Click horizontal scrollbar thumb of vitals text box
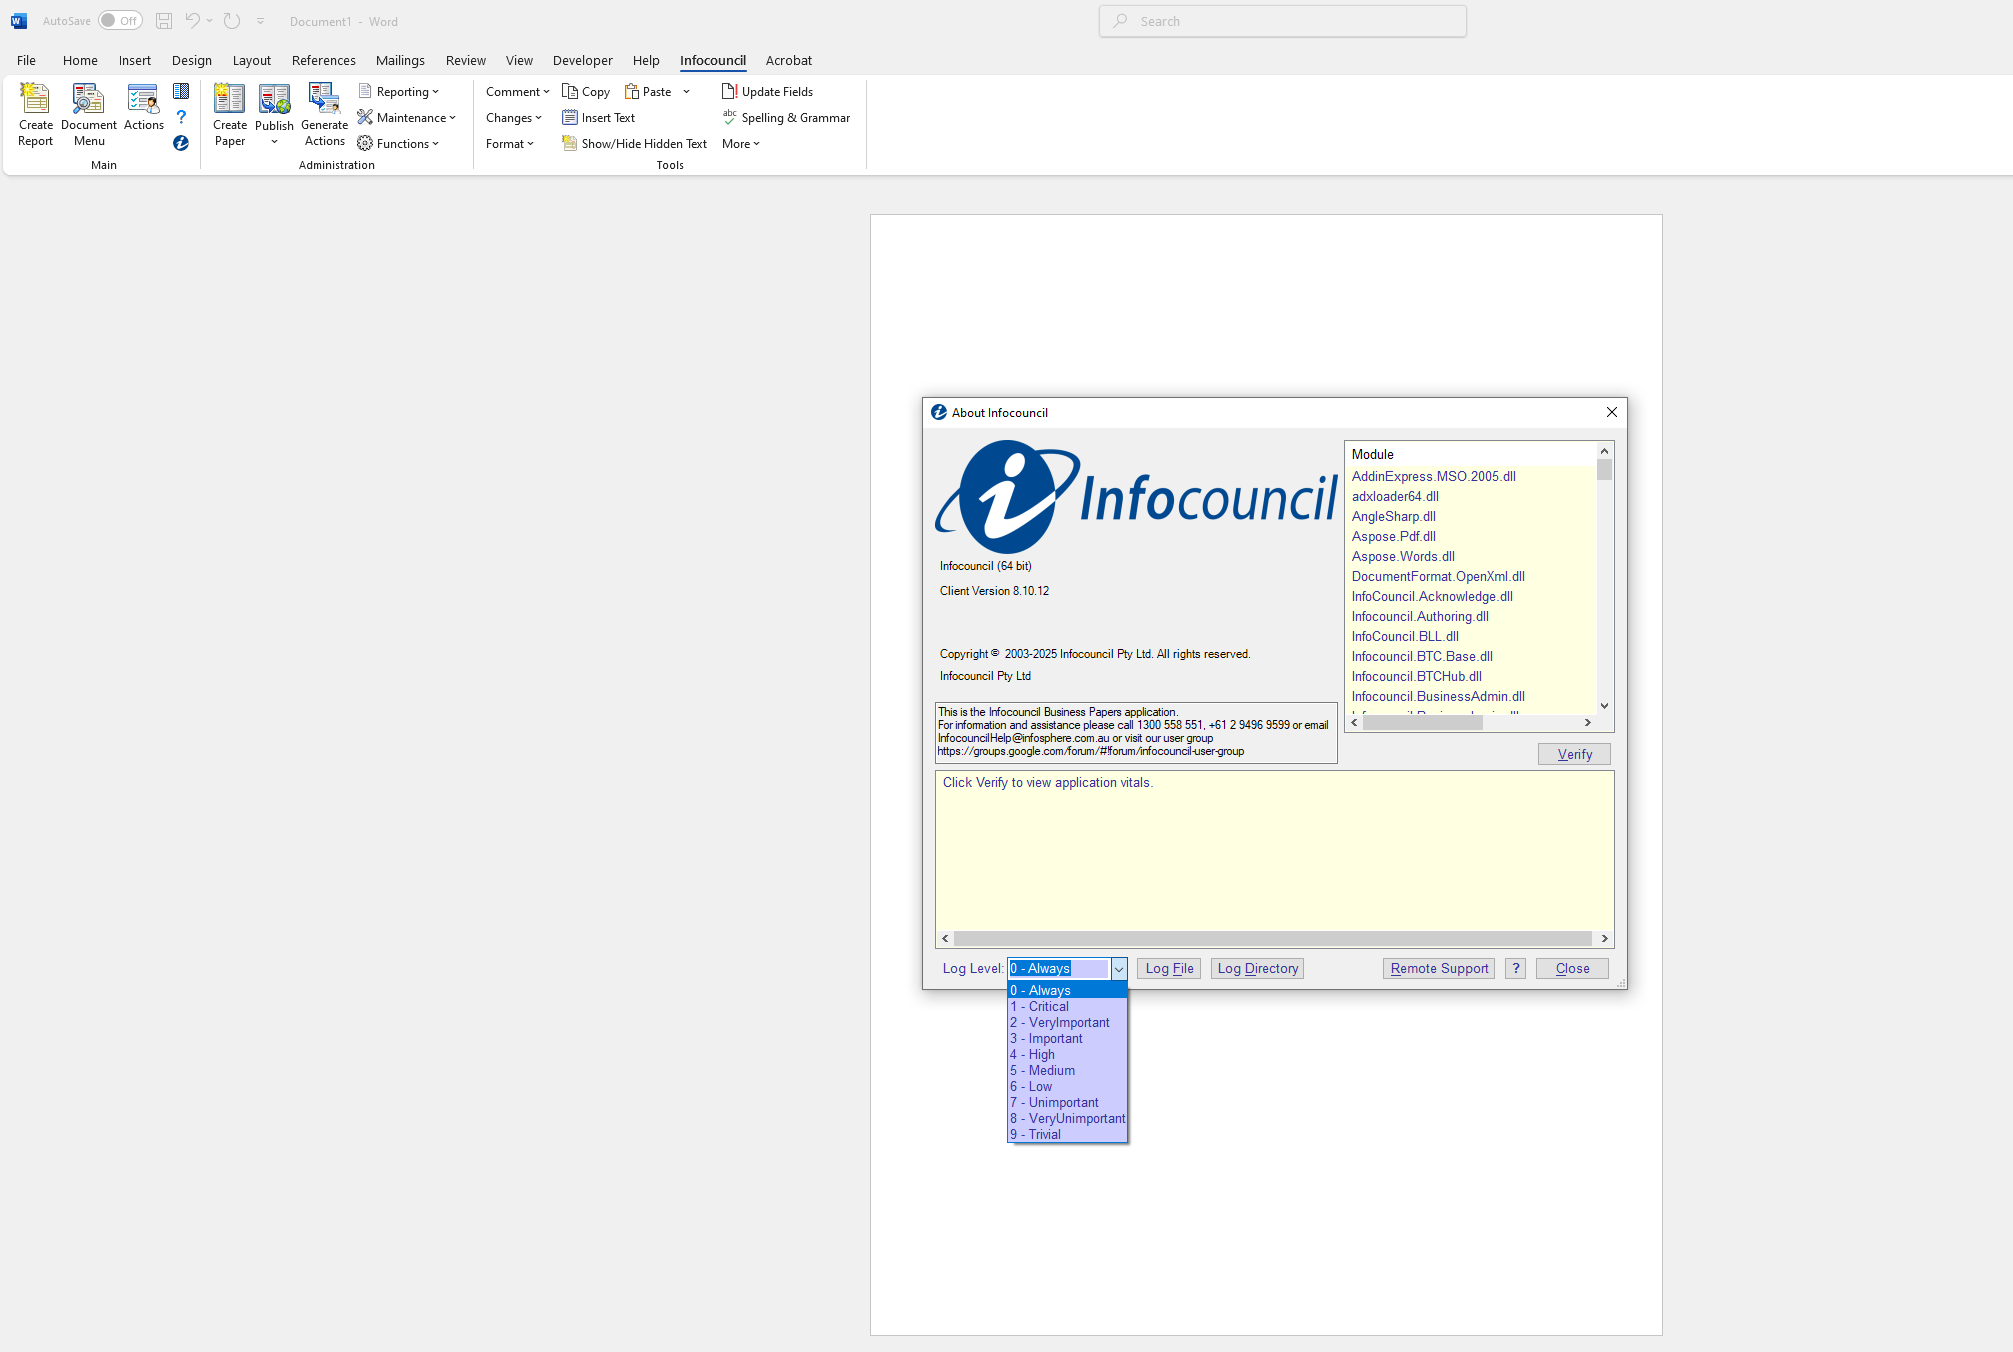Screen dimensions: 2013x1352 coord(1273,938)
